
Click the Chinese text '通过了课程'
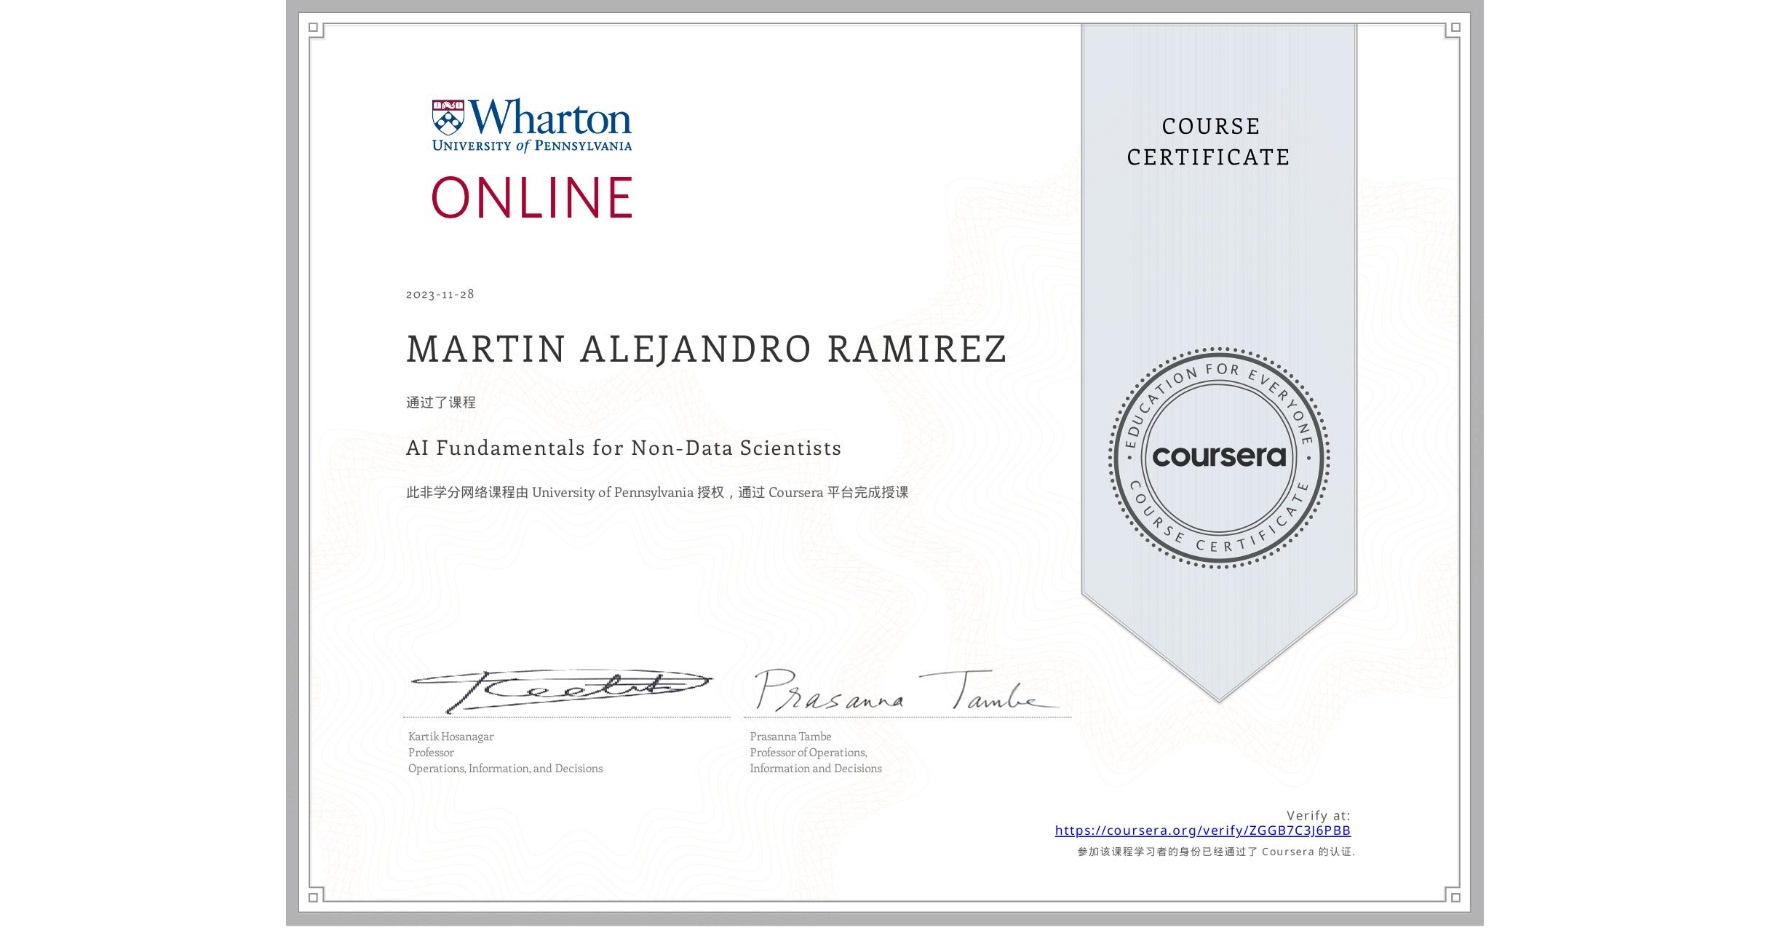(x=441, y=402)
